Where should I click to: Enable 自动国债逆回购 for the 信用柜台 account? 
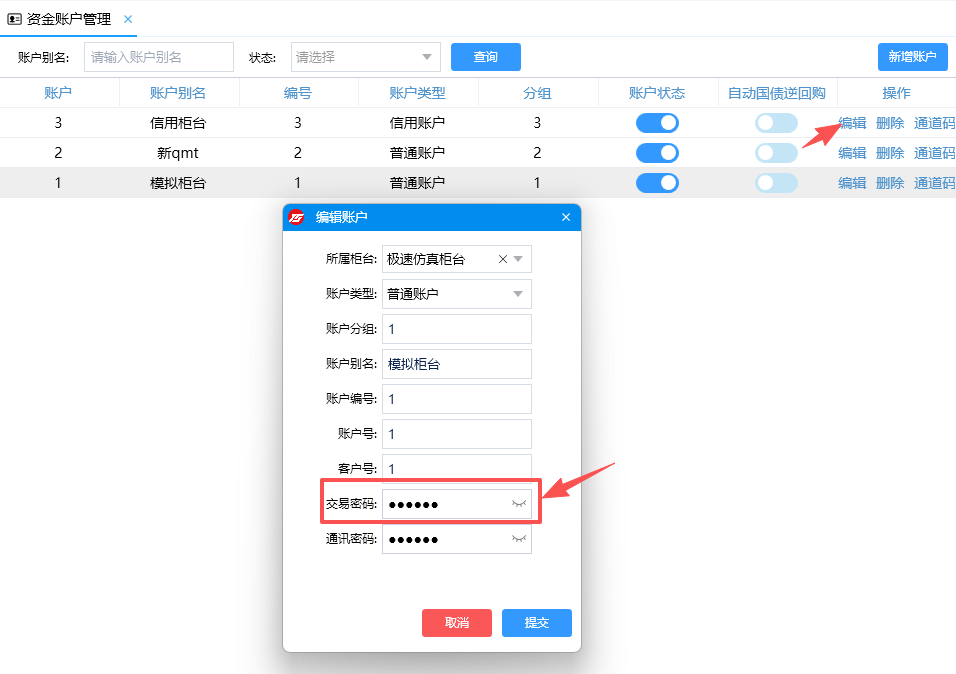(775, 122)
